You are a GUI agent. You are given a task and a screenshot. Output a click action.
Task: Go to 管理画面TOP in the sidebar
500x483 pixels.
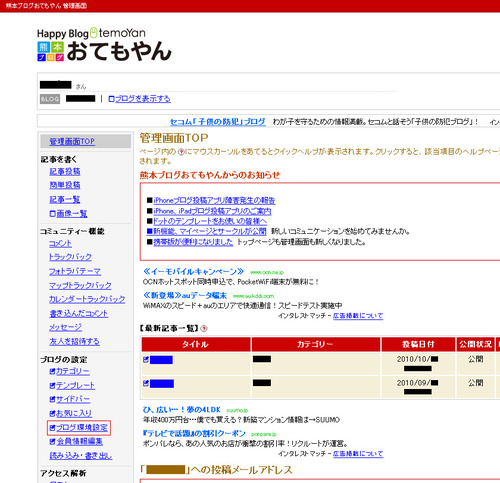[72, 141]
